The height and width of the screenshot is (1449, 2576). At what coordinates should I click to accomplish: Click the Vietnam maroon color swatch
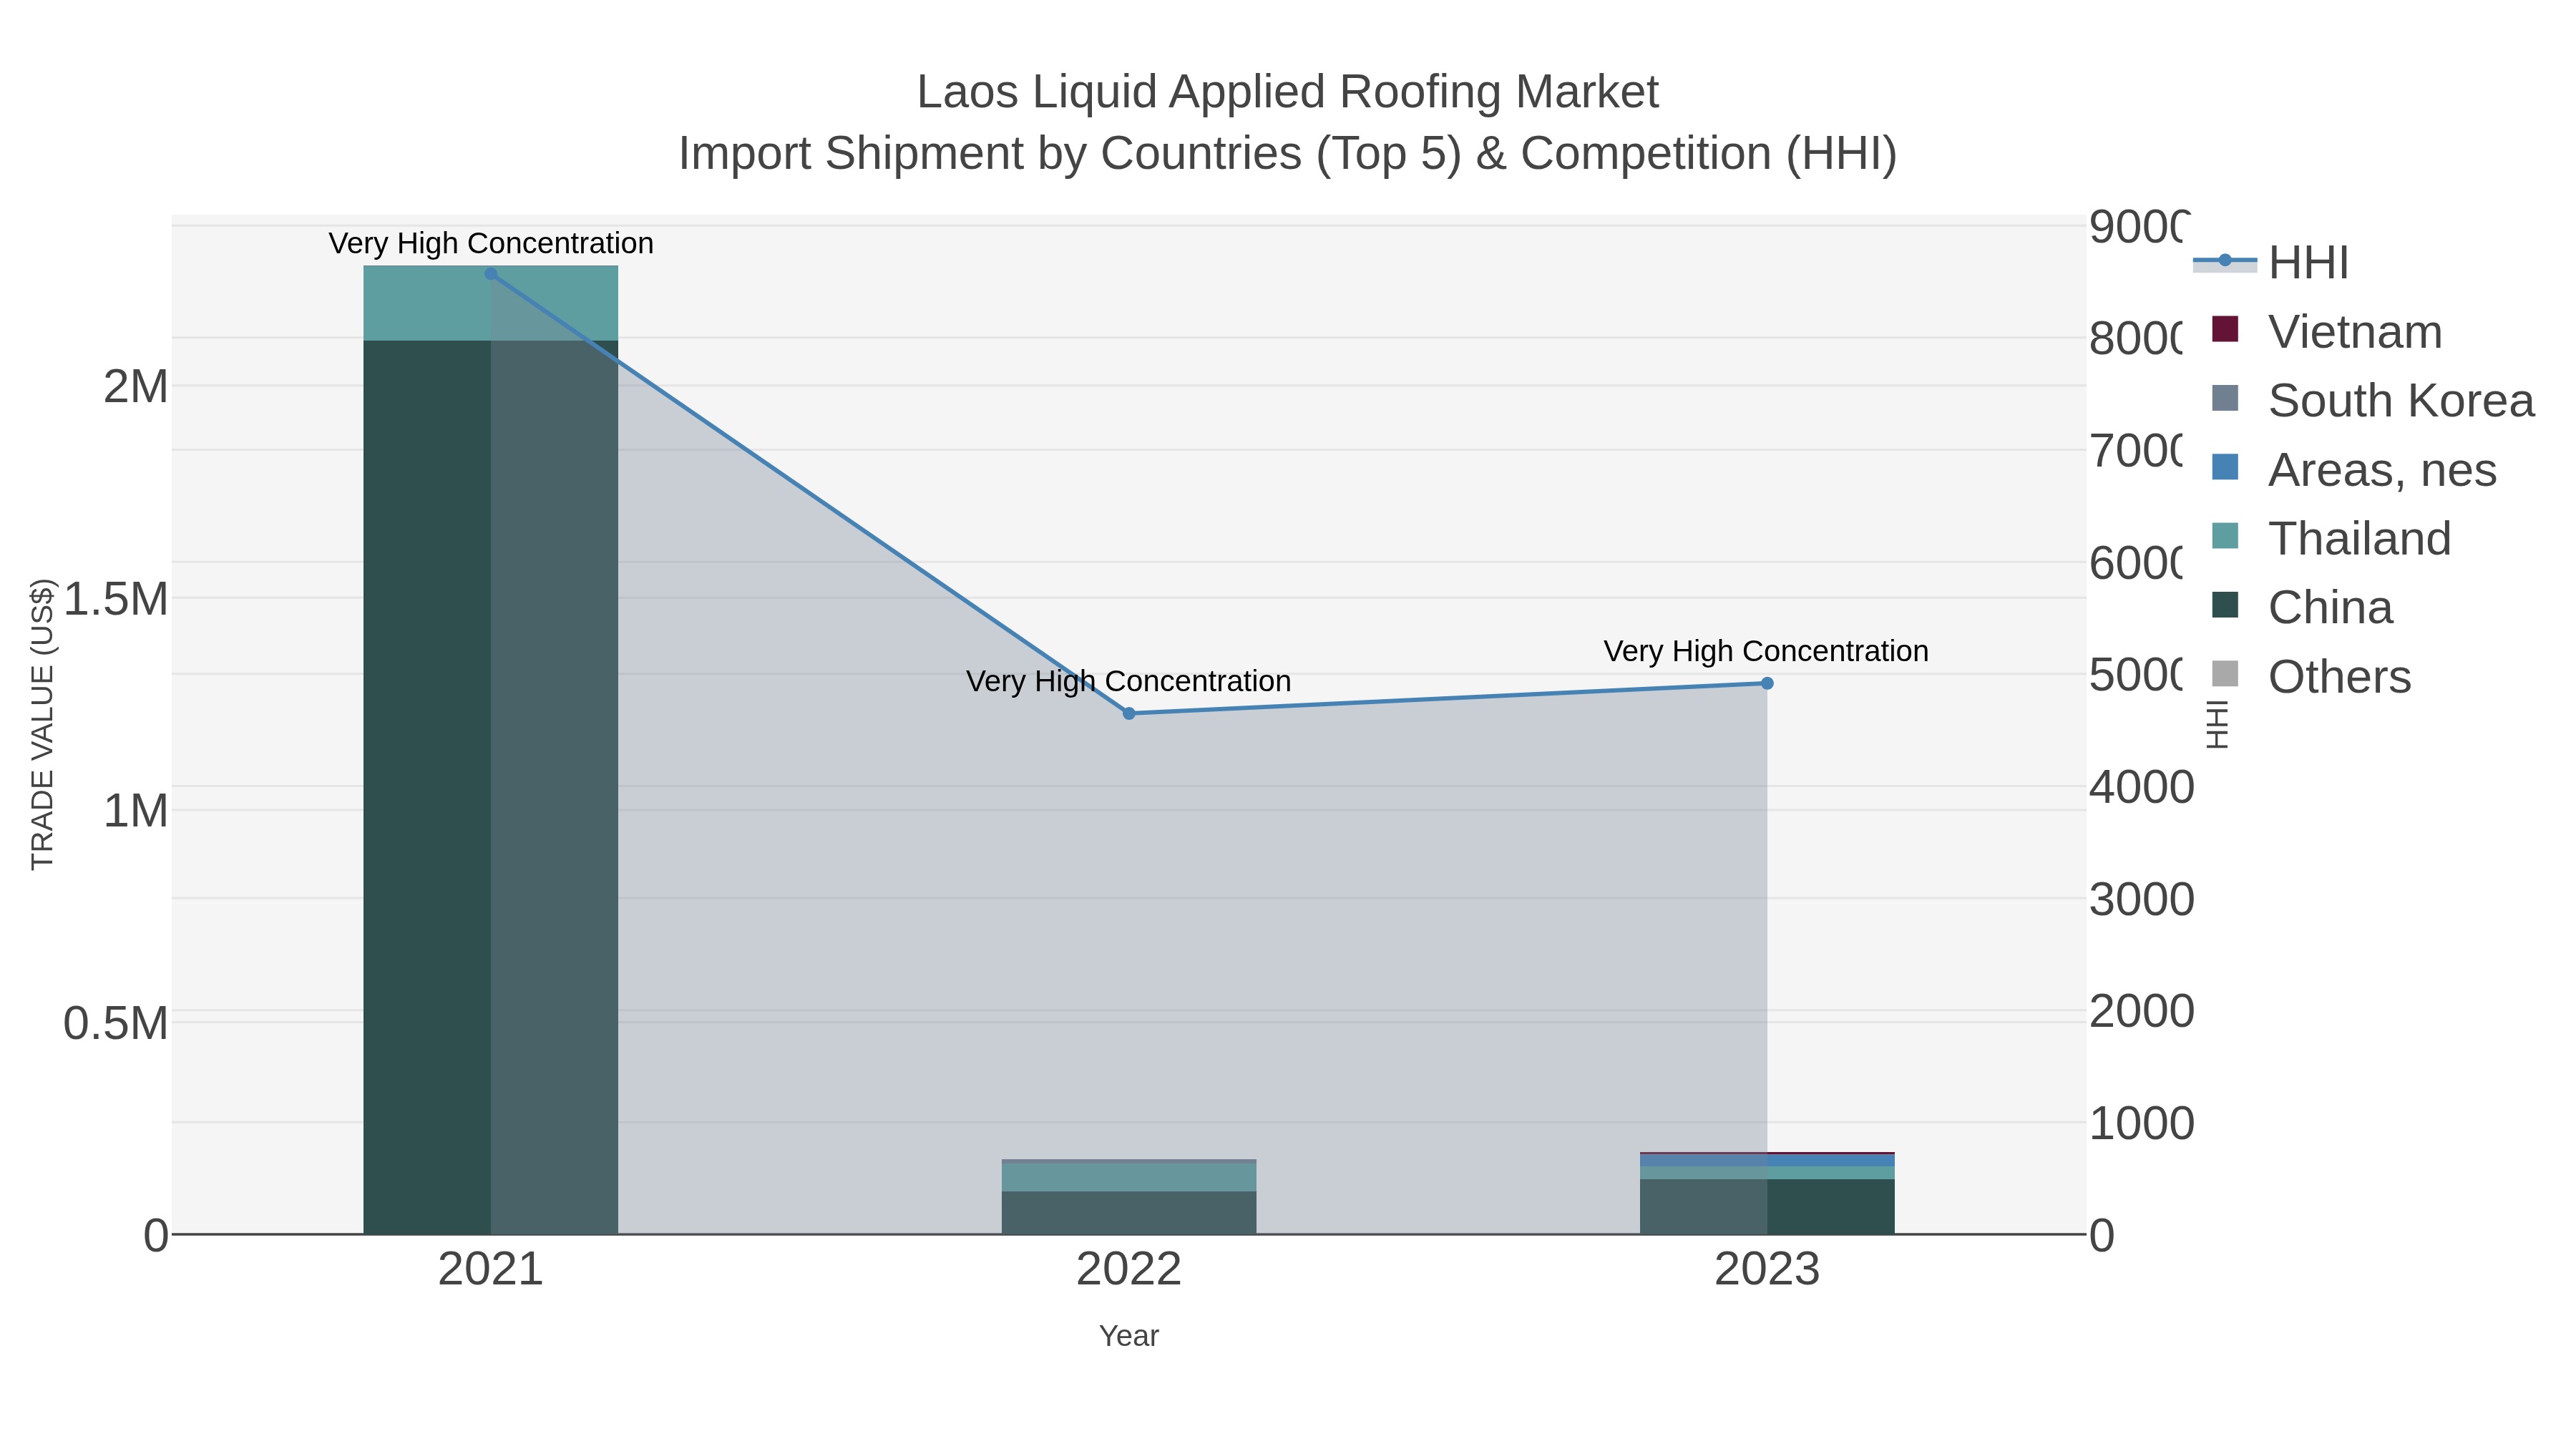click(x=2225, y=329)
